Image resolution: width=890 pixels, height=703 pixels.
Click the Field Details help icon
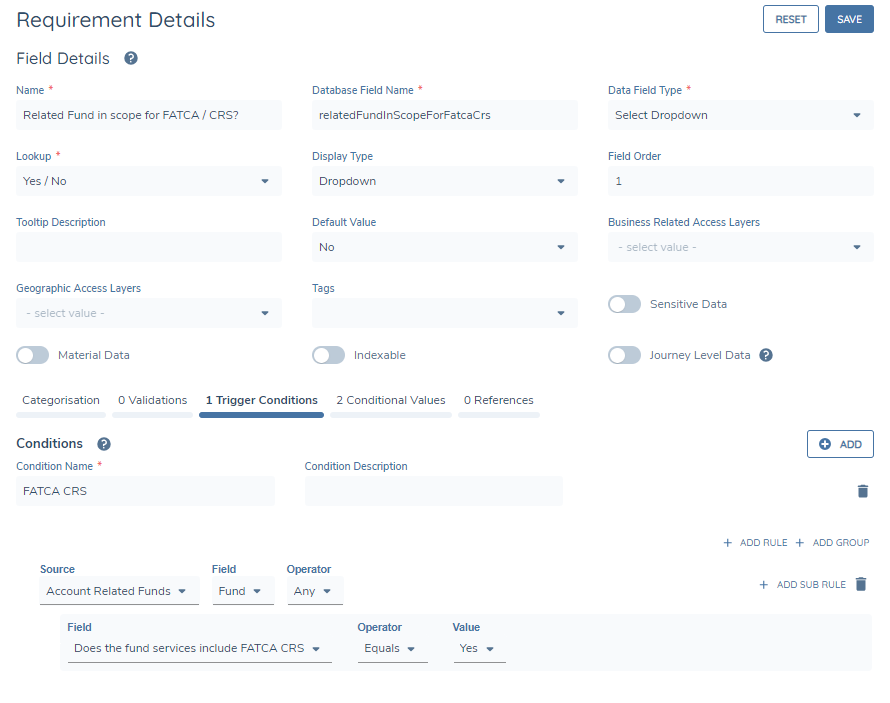[x=130, y=58]
